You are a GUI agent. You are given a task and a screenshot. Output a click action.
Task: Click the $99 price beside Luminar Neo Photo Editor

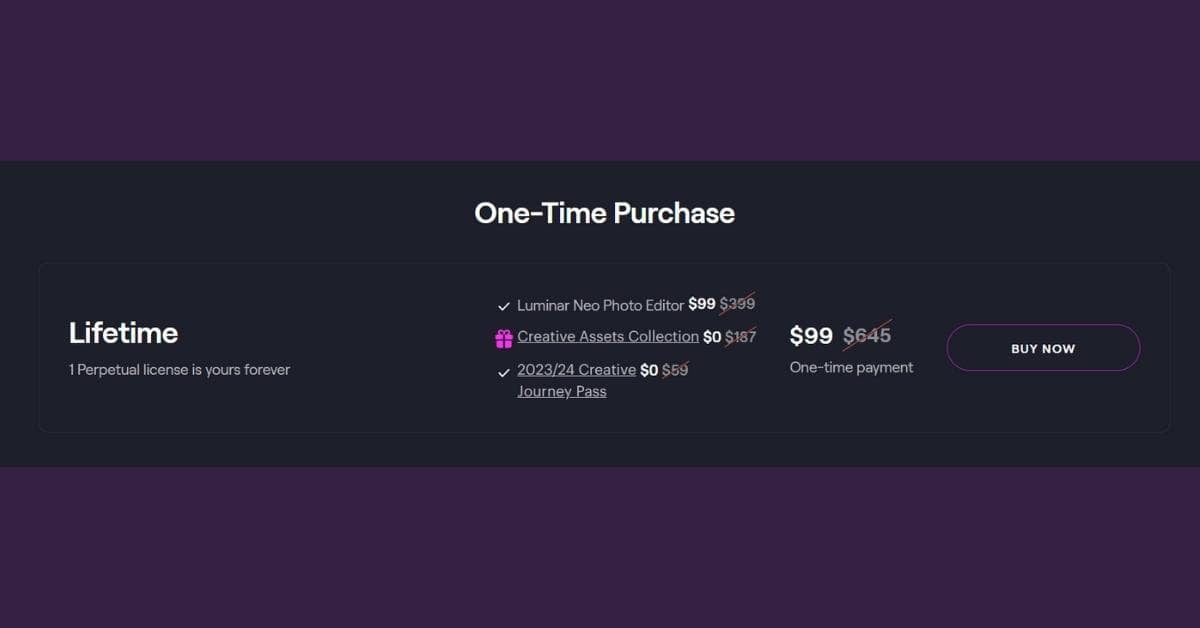click(x=703, y=304)
